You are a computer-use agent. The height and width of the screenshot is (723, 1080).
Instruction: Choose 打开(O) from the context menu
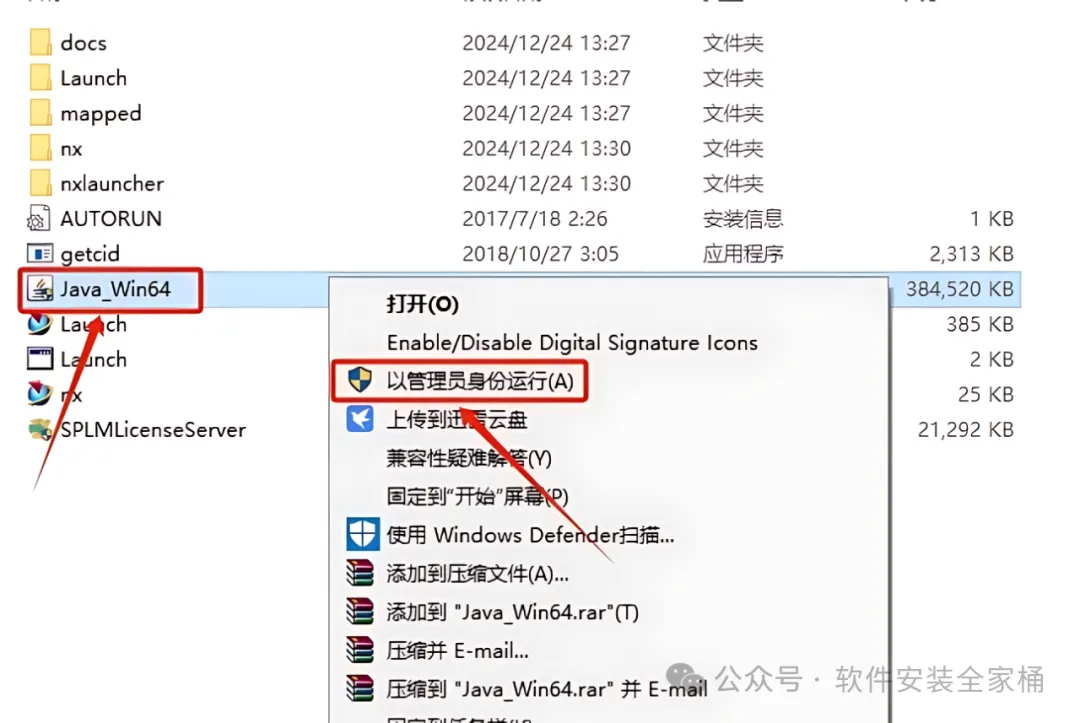click(x=422, y=304)
